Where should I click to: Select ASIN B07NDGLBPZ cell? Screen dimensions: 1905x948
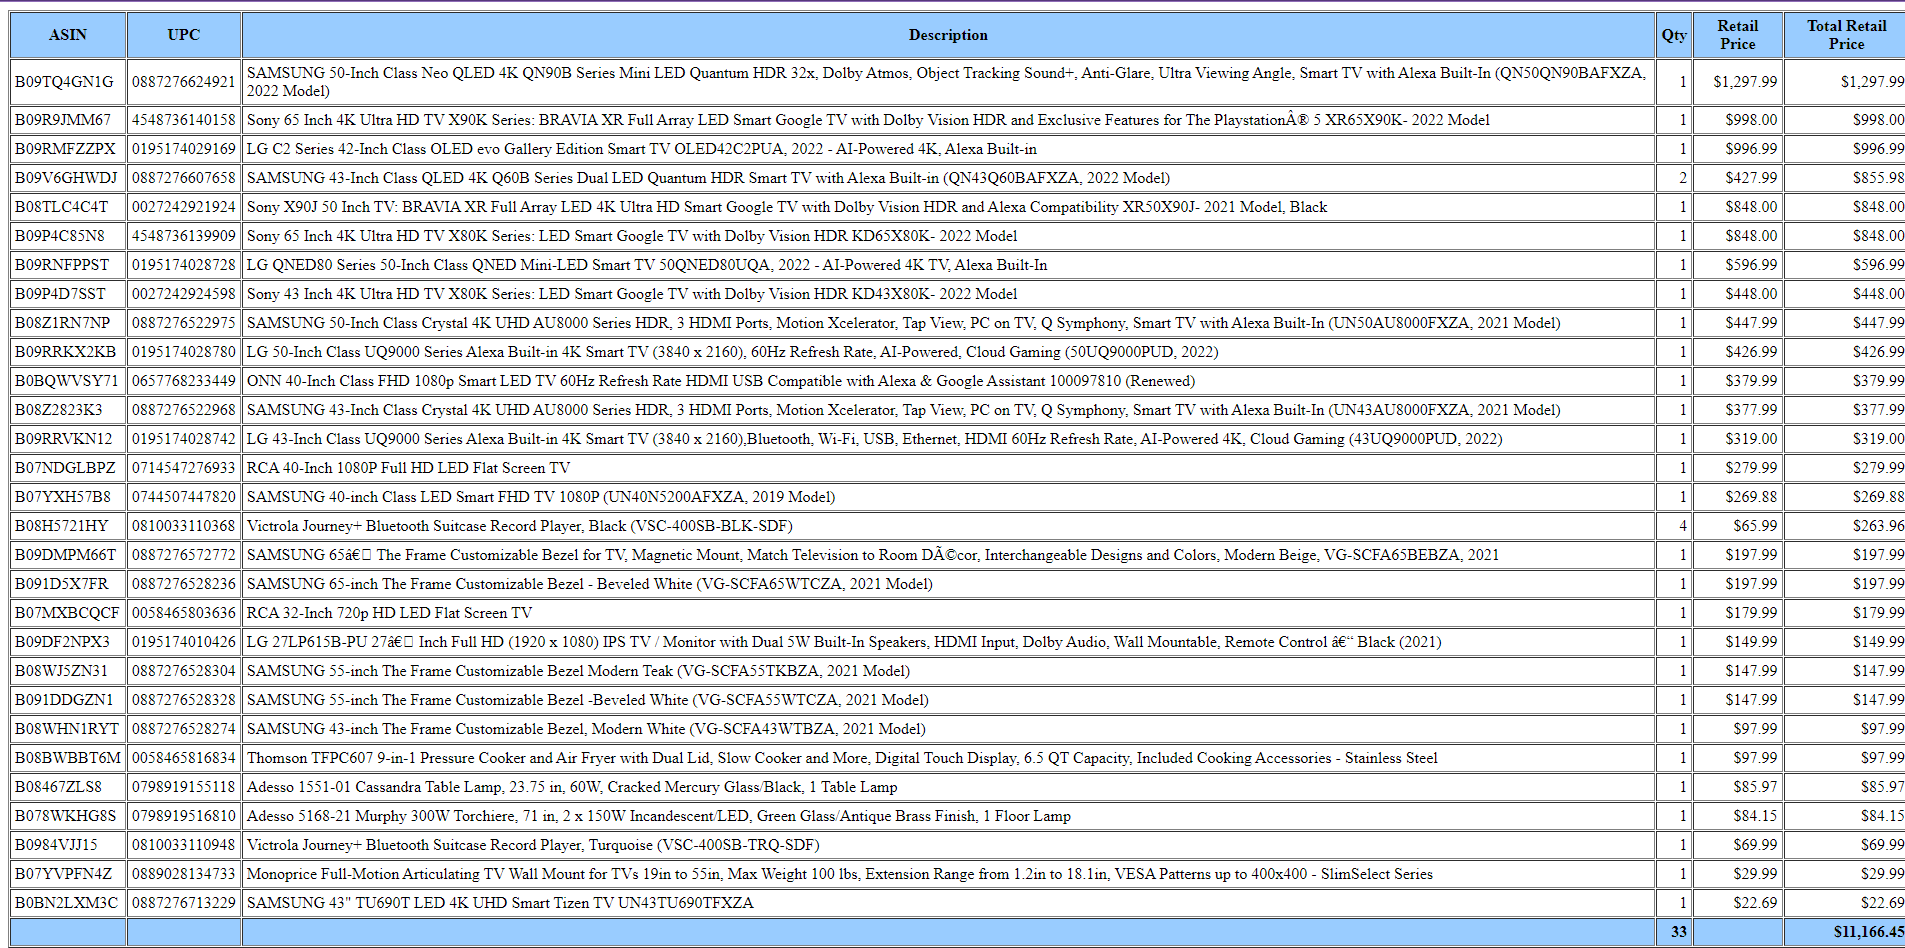[x=68, y=468]
